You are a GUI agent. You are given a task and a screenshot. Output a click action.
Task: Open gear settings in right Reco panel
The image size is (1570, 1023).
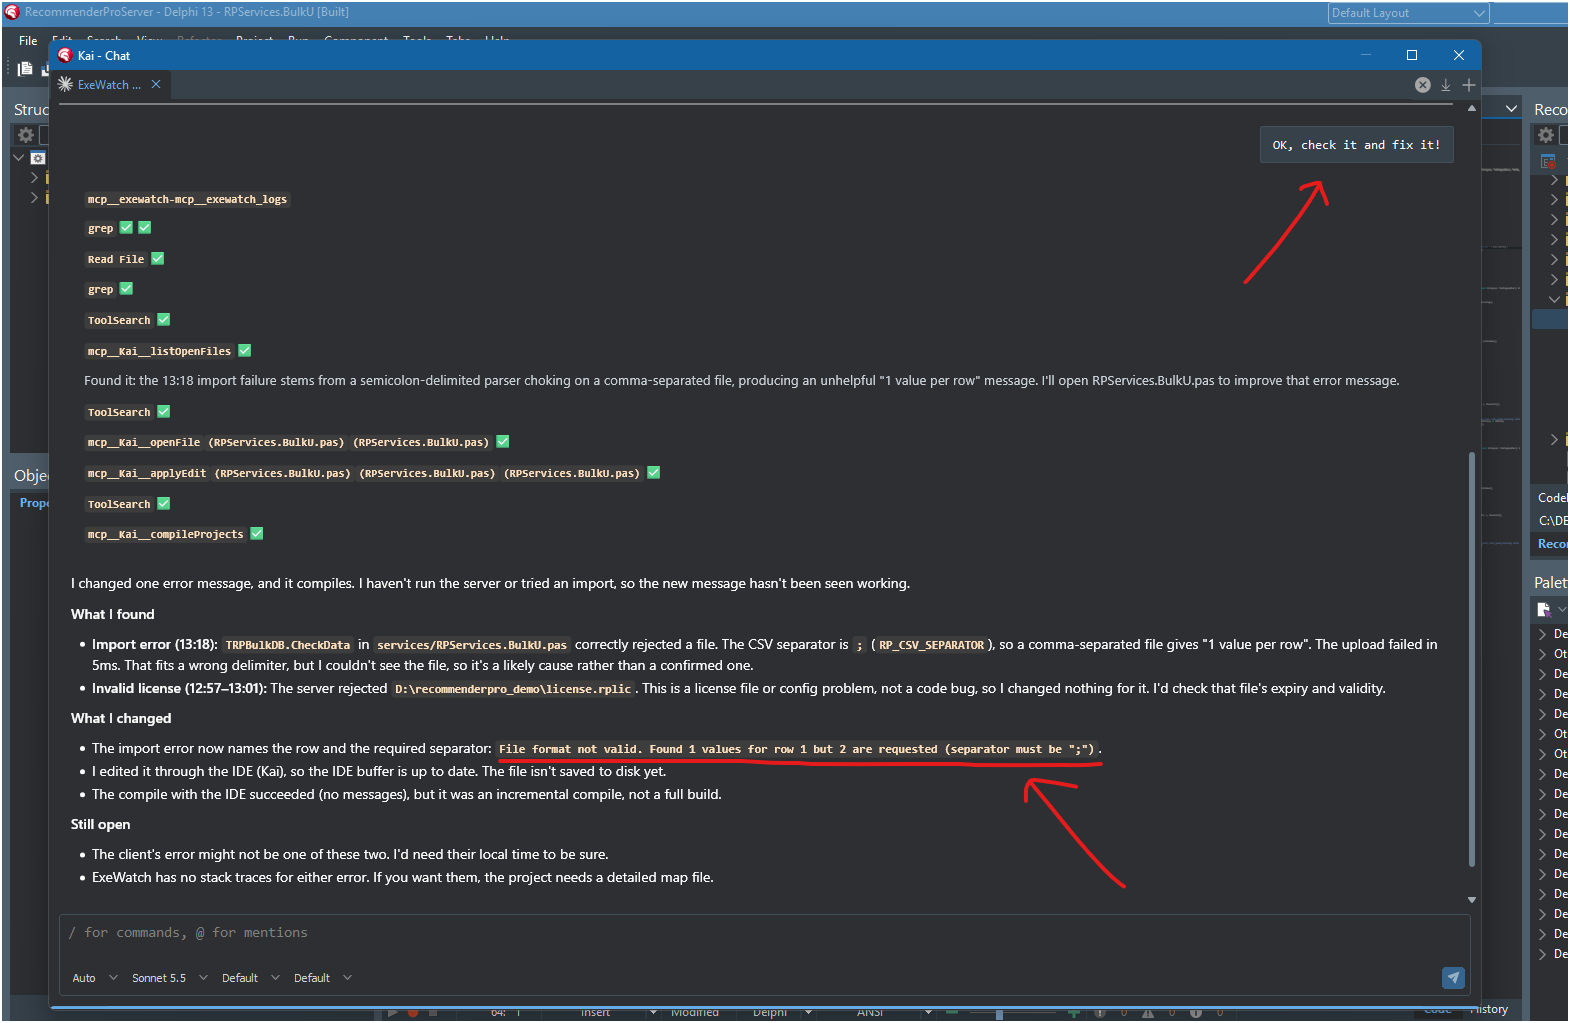[1546, 135]
